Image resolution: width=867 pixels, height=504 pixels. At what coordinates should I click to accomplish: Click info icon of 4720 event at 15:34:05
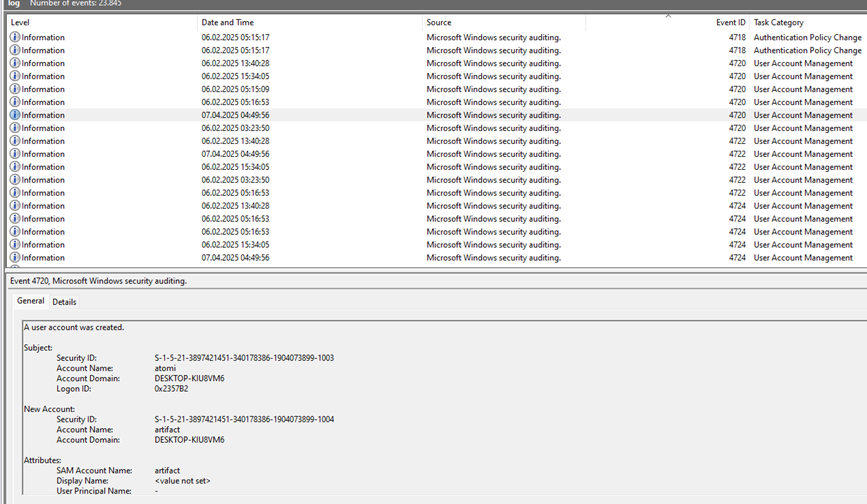(15, 76)
